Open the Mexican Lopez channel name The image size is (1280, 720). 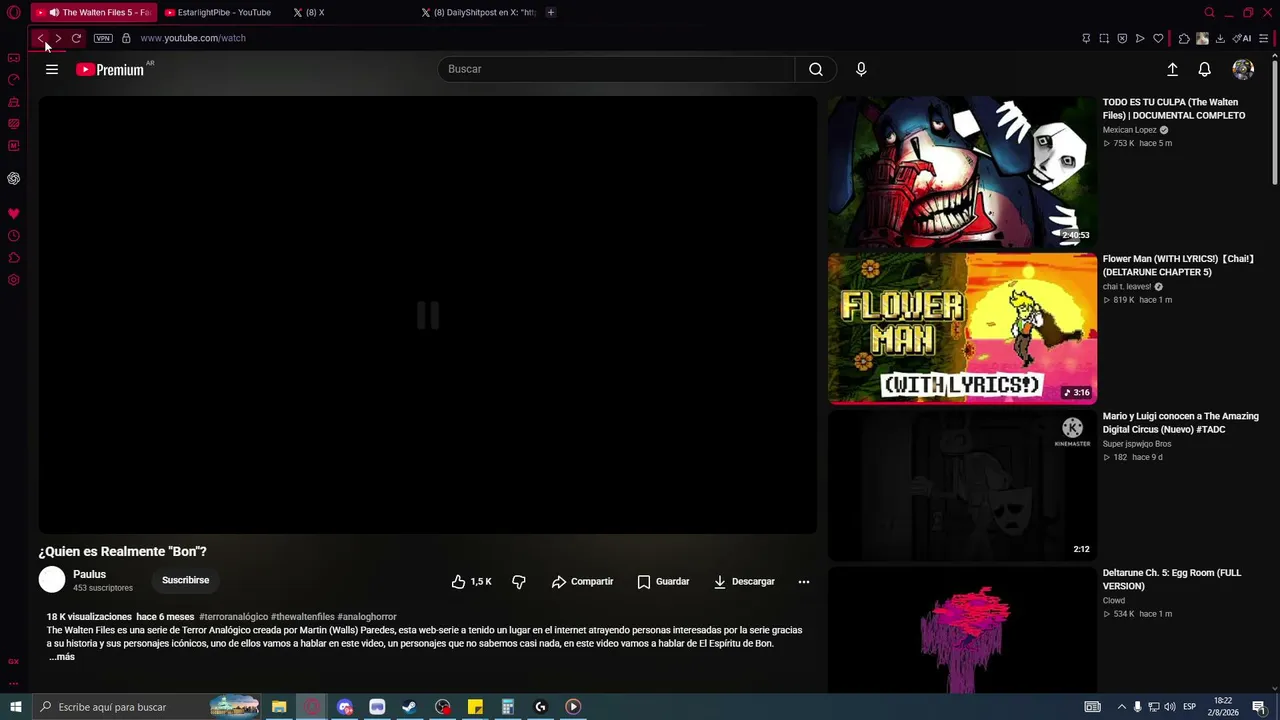coord(1130,130)
